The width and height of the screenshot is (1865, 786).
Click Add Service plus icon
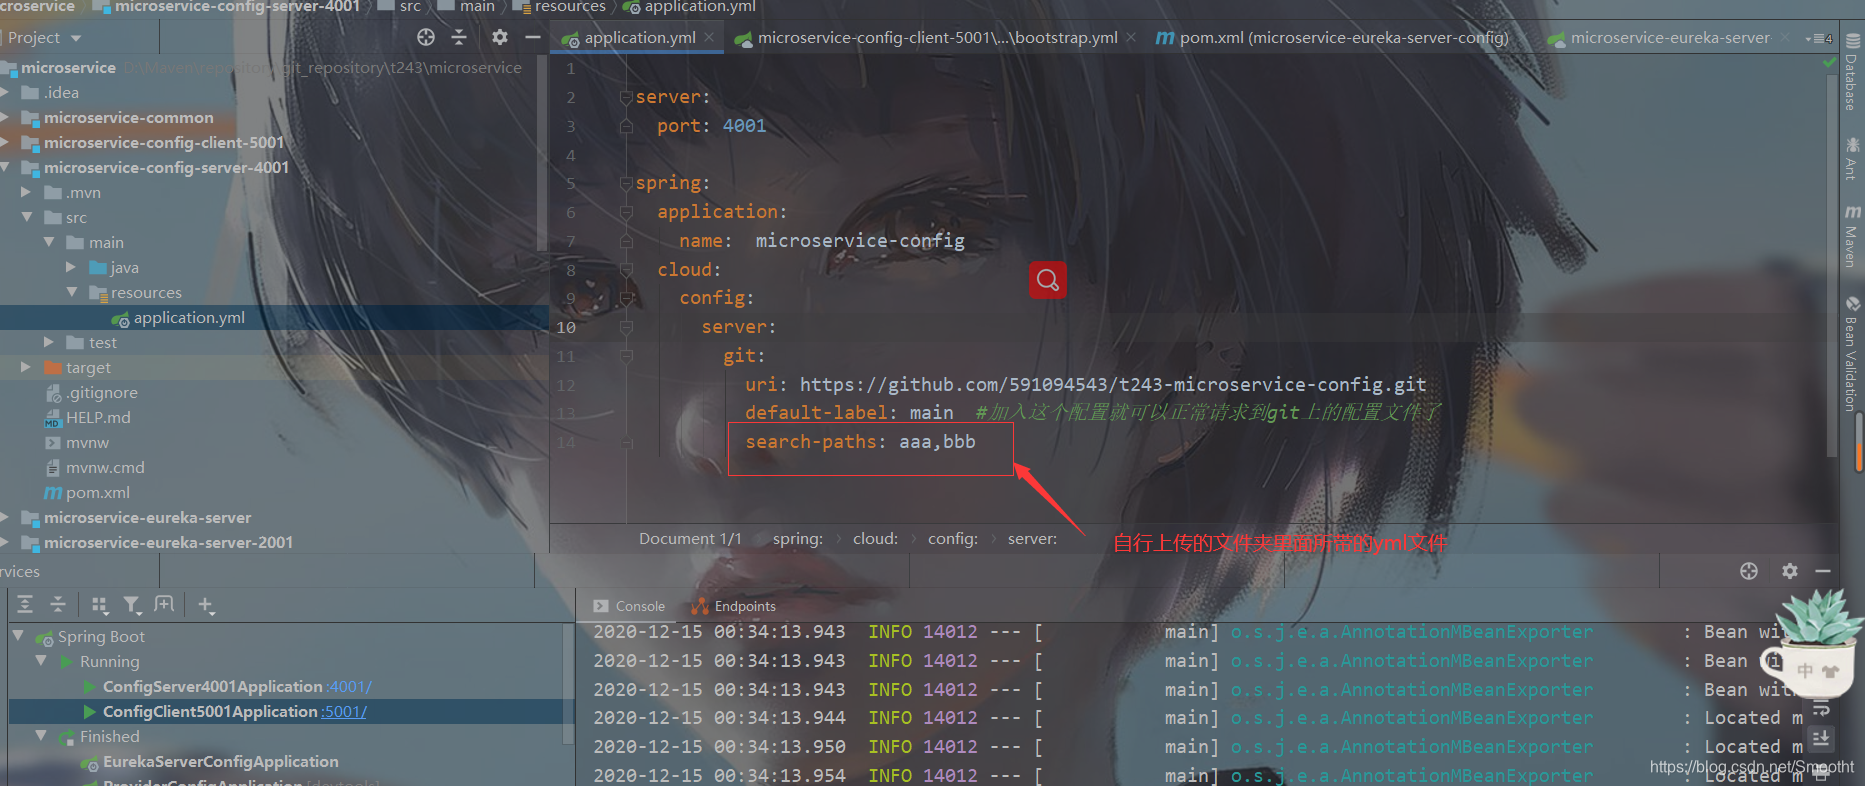[x=205, y=604]
